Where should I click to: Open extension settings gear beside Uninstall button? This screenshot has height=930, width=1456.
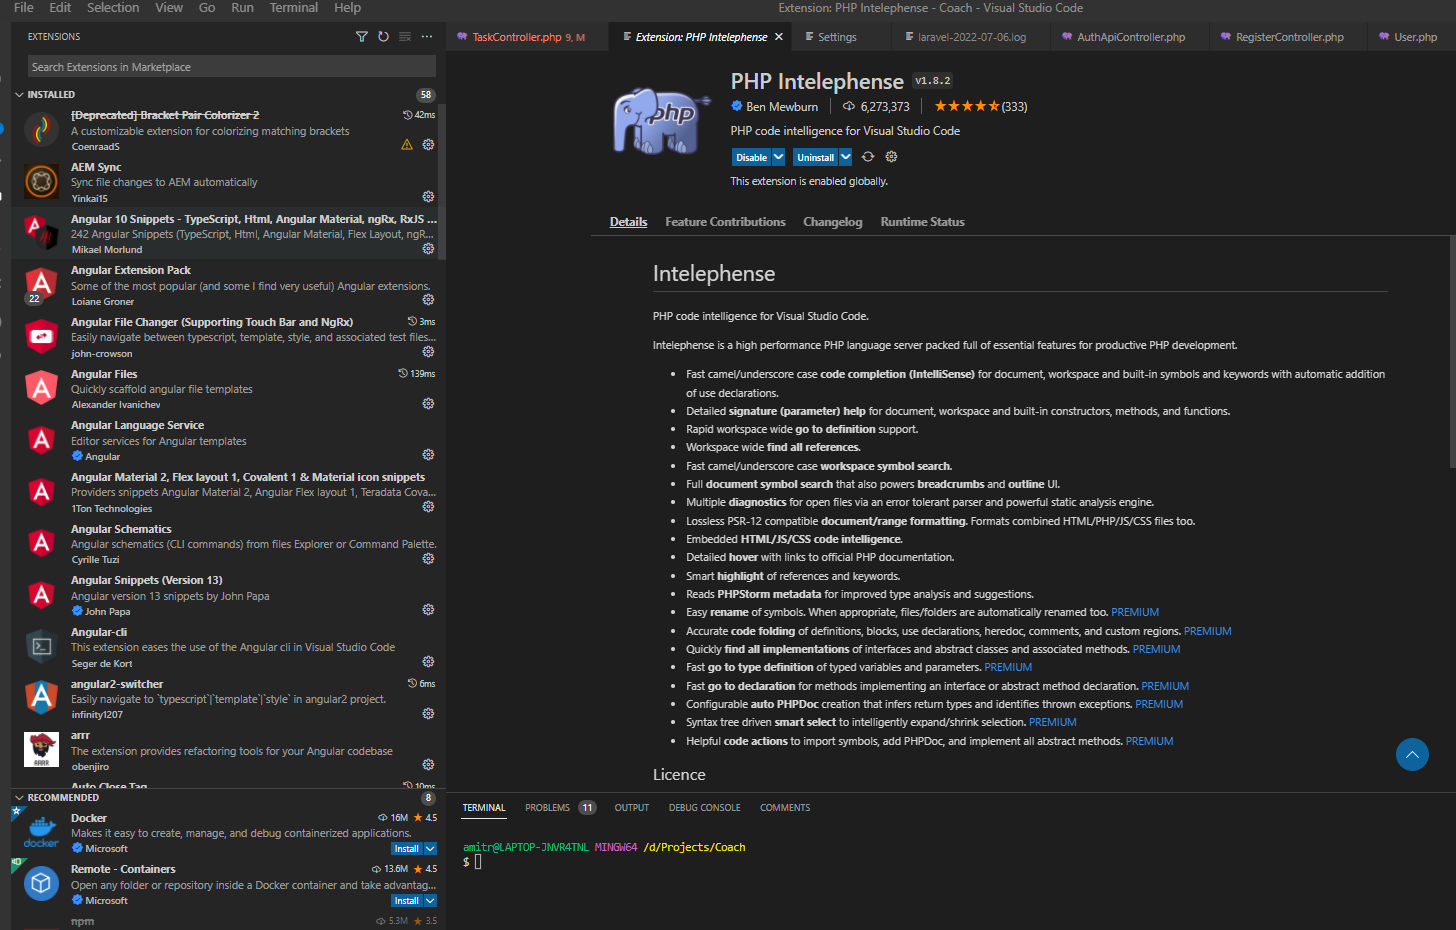click(x=890, y=156)
